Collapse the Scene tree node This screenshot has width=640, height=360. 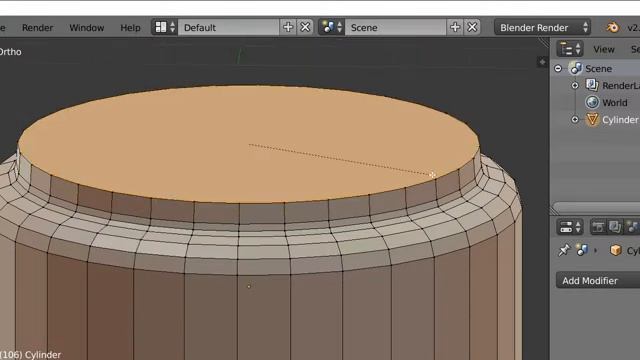coord(558,68)
